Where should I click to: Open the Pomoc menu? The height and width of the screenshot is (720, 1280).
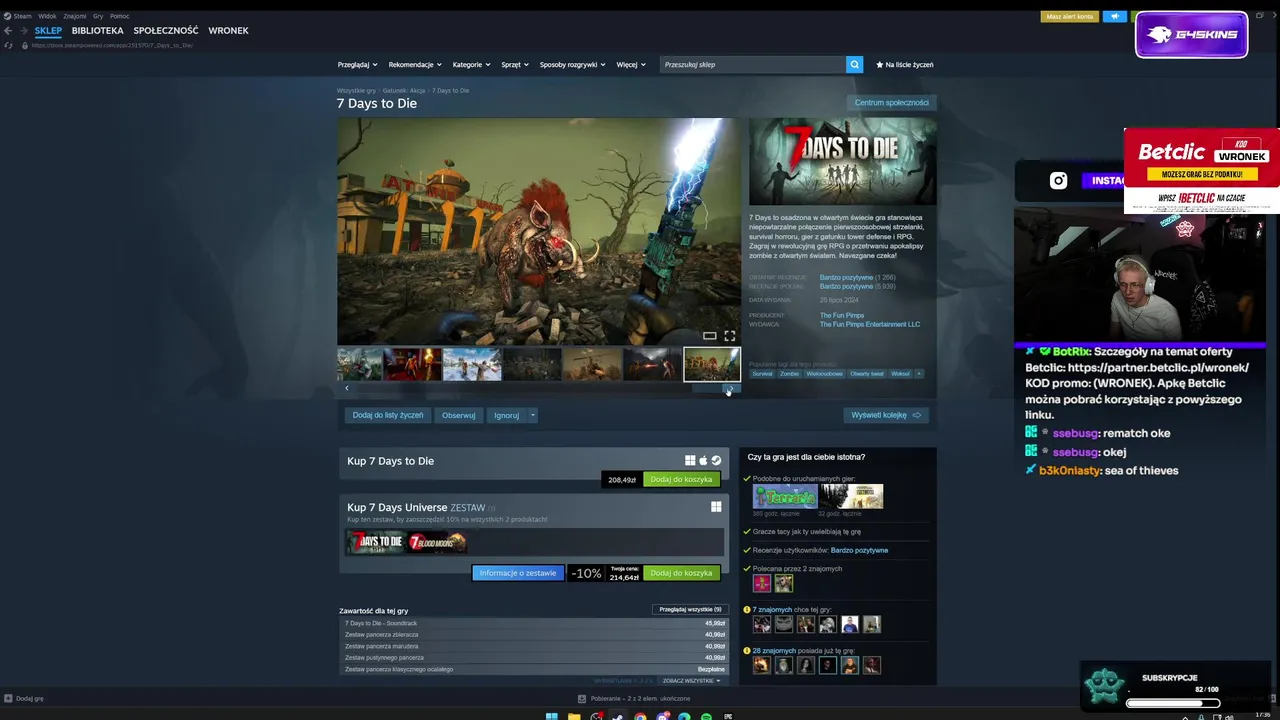pos(120,16)
